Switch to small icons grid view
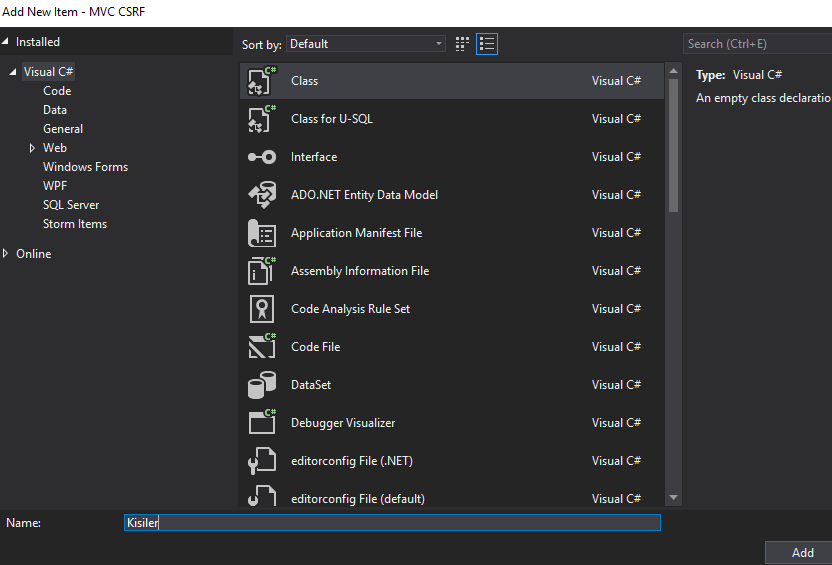This screenshot has width=832, height=565. (462, 44)
